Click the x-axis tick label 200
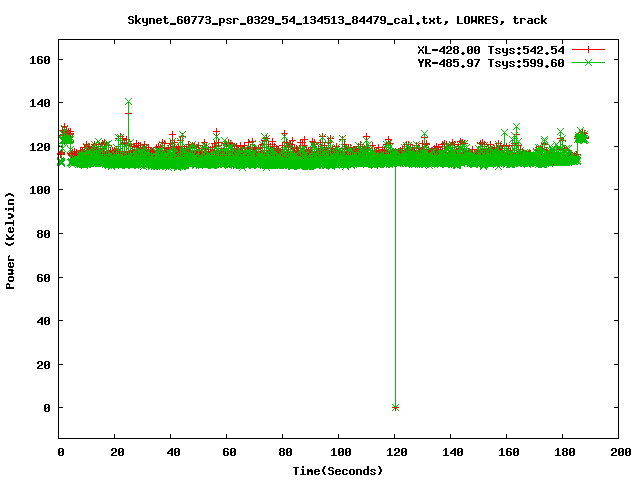 [x=620, y=452]
